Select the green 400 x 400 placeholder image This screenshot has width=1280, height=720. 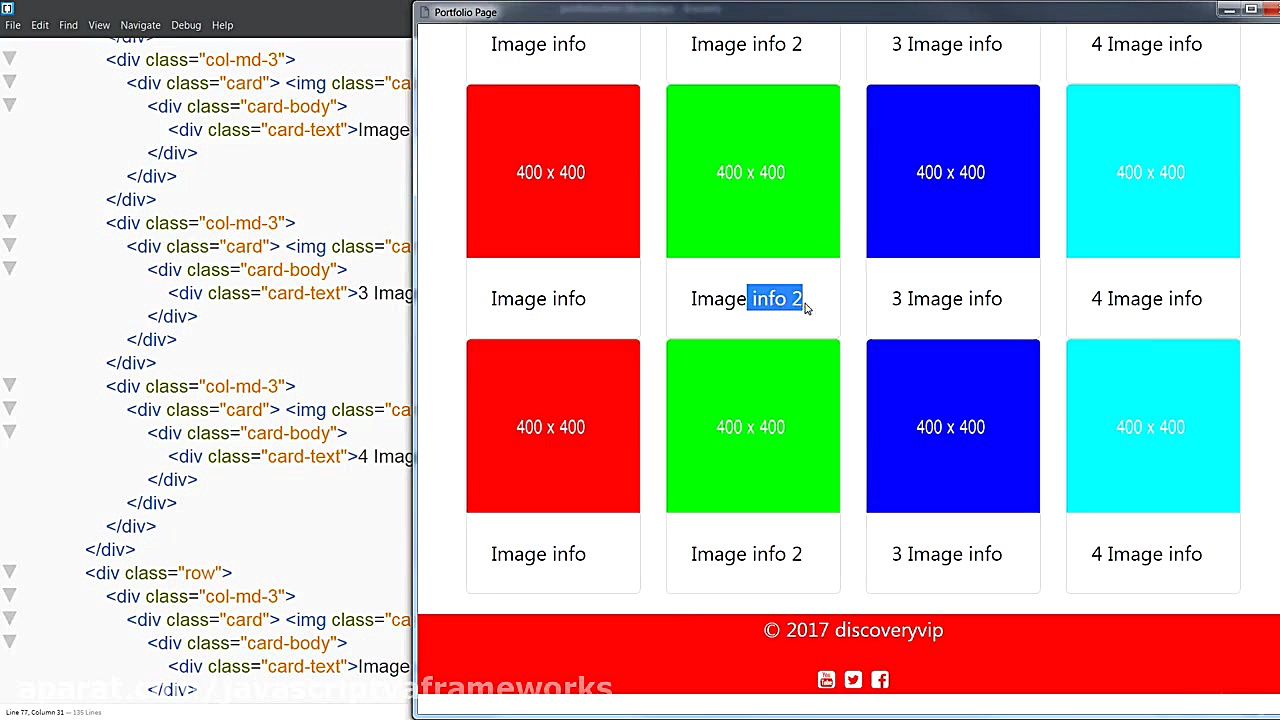[753, 171]
